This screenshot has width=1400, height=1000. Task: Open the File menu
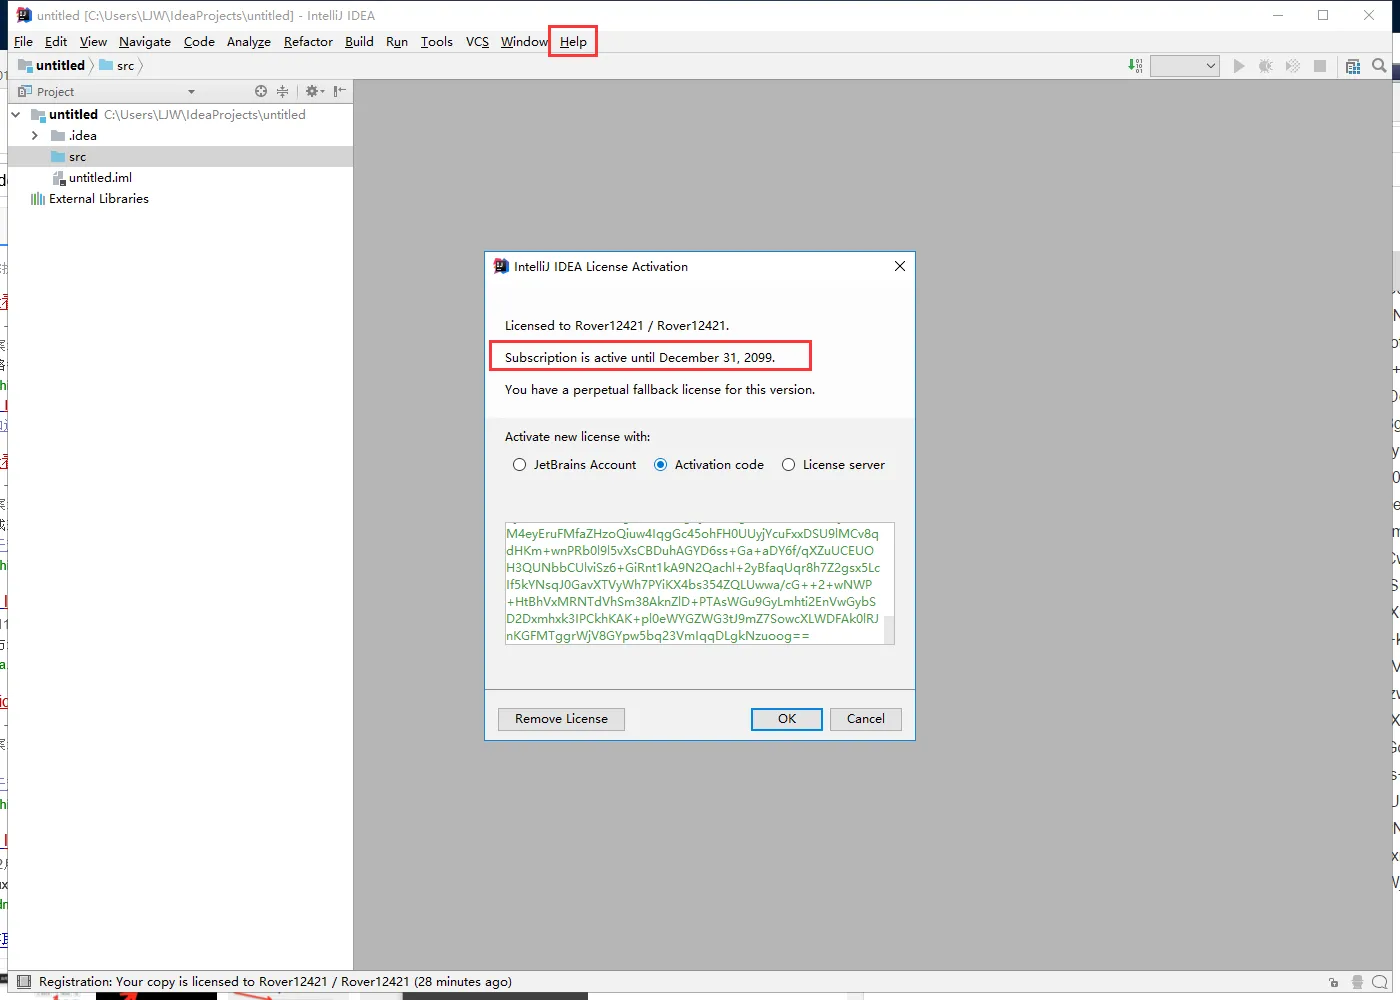(x=23, y=42)
